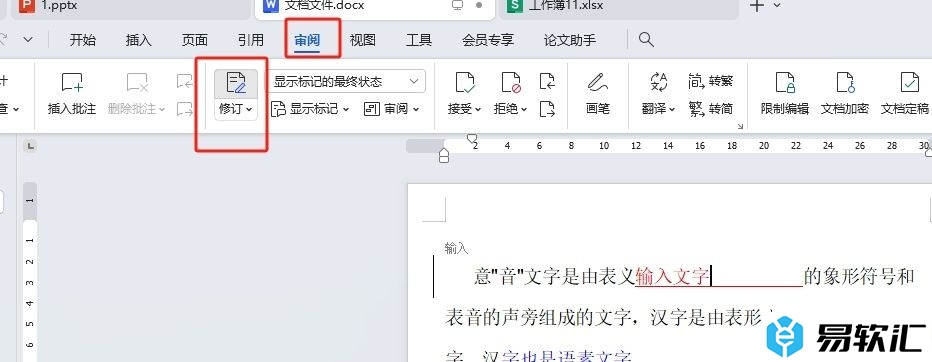The height and width of the screenshot is (362, 932).
Task: Jump to previous revision icon
Action: (x=547, y=81)
